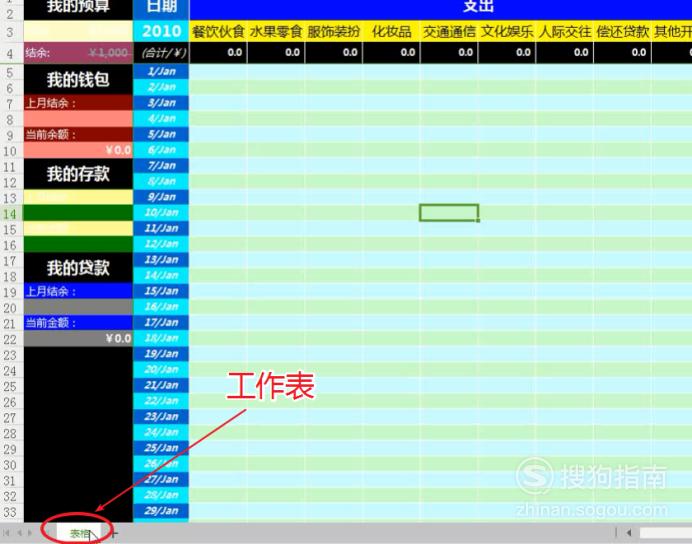Select the row 5 header
The width and height of the screenshot is (692, 544).
click(x=11, y=73)
